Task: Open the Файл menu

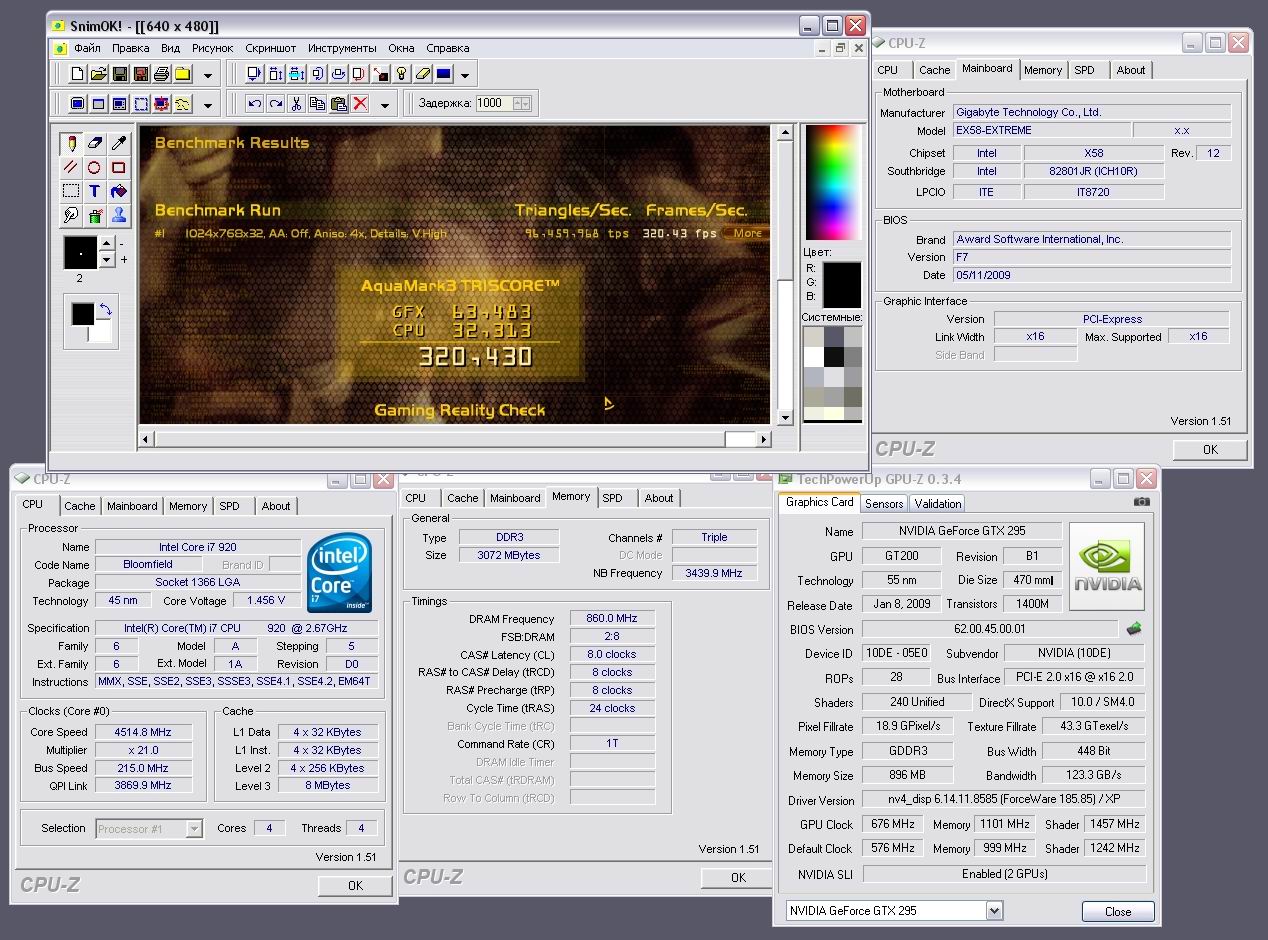Action: click(x=87, y=48)
